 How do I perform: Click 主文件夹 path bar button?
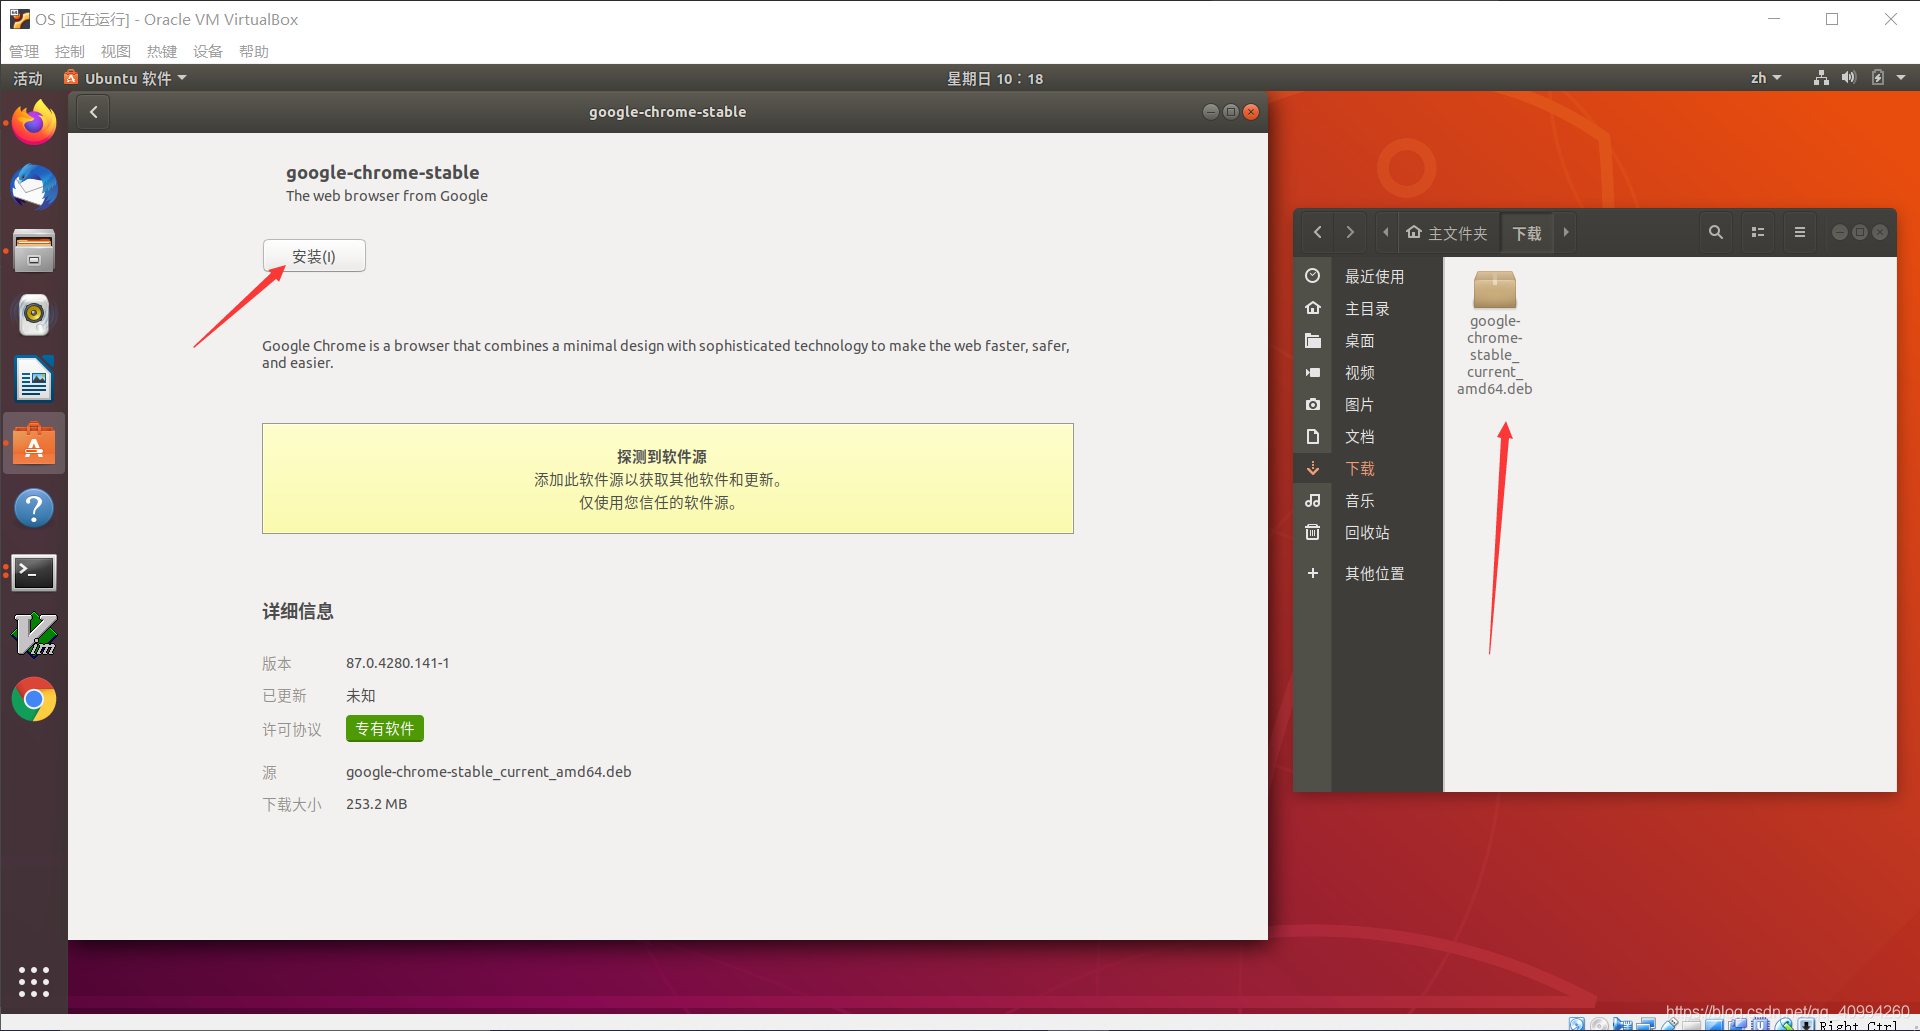(x=1447, y=233)
